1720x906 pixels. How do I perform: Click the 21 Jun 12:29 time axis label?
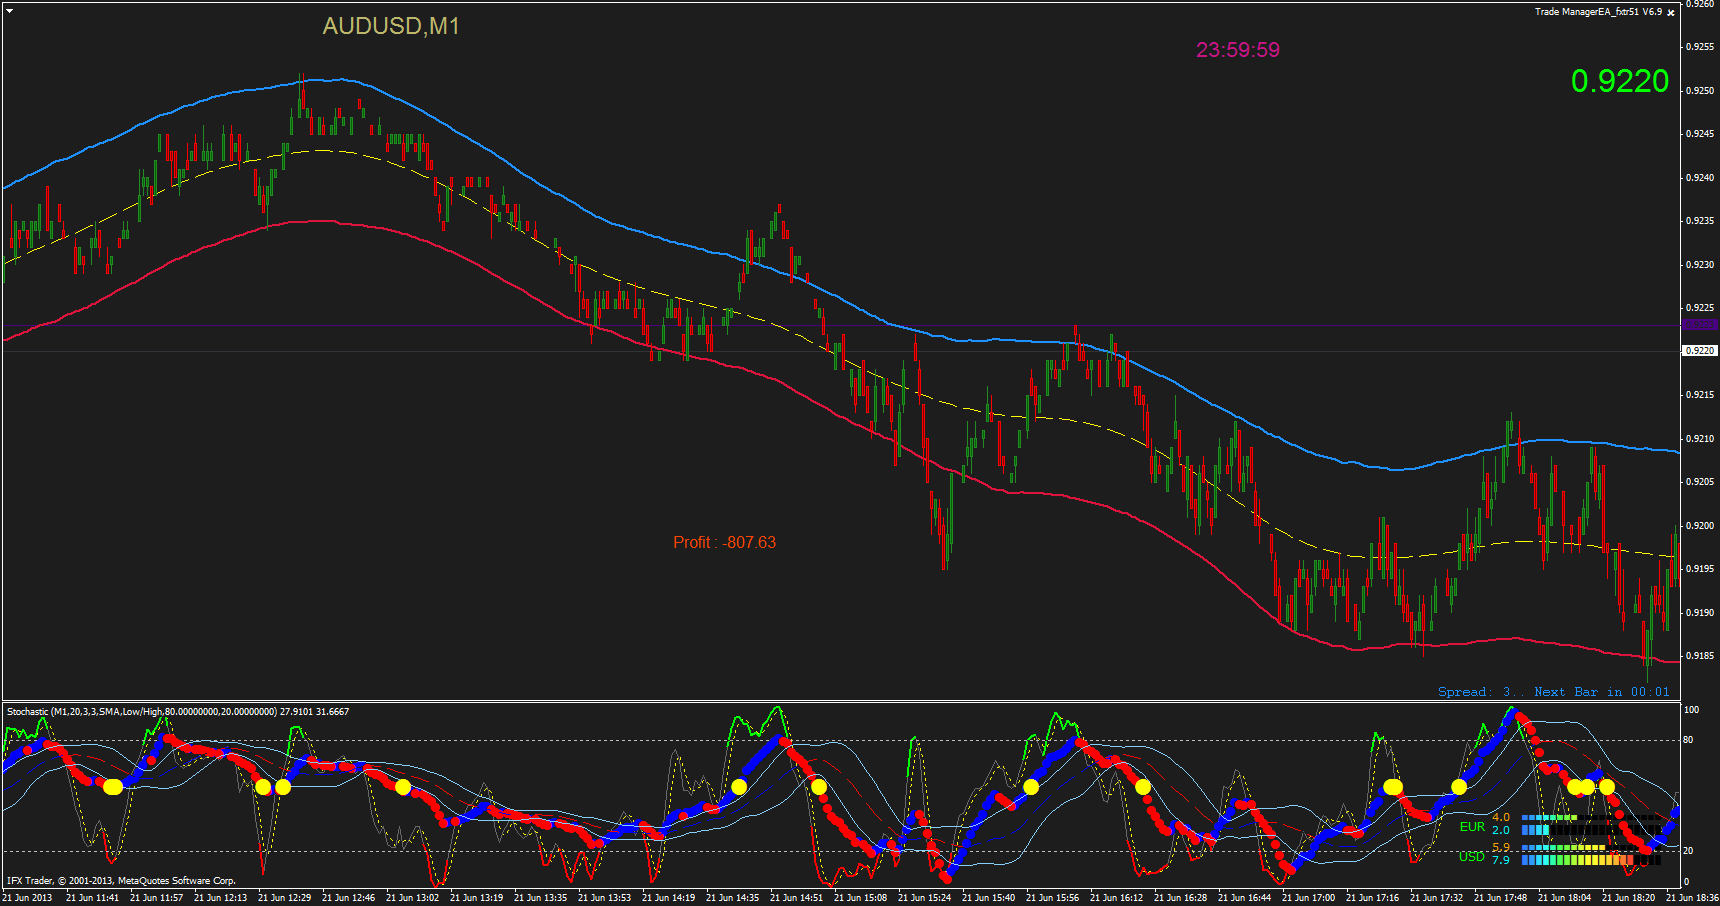click(x=284, y=898)
